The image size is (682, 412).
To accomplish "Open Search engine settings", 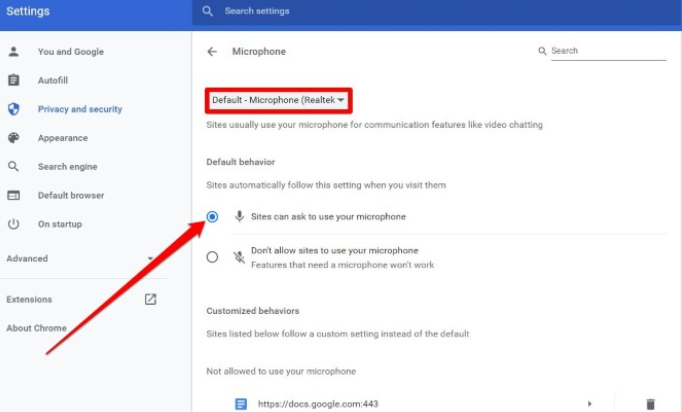I will [67, 167].
